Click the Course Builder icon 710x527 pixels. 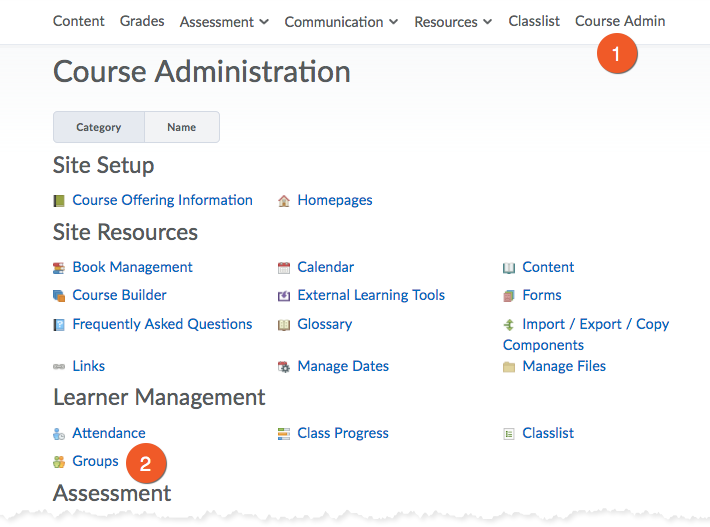tap(59, 296)
